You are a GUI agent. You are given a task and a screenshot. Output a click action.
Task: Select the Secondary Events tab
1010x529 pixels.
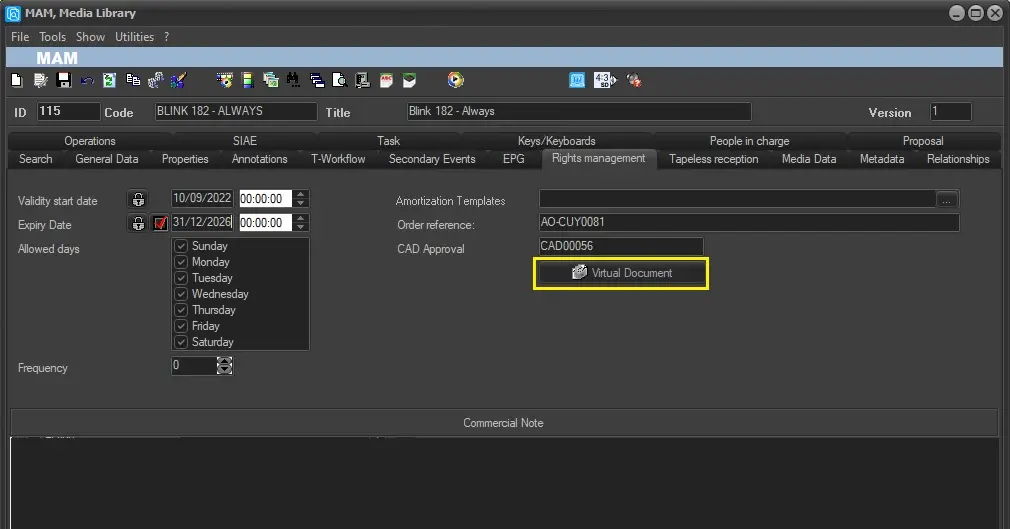(x=432, y=159)
